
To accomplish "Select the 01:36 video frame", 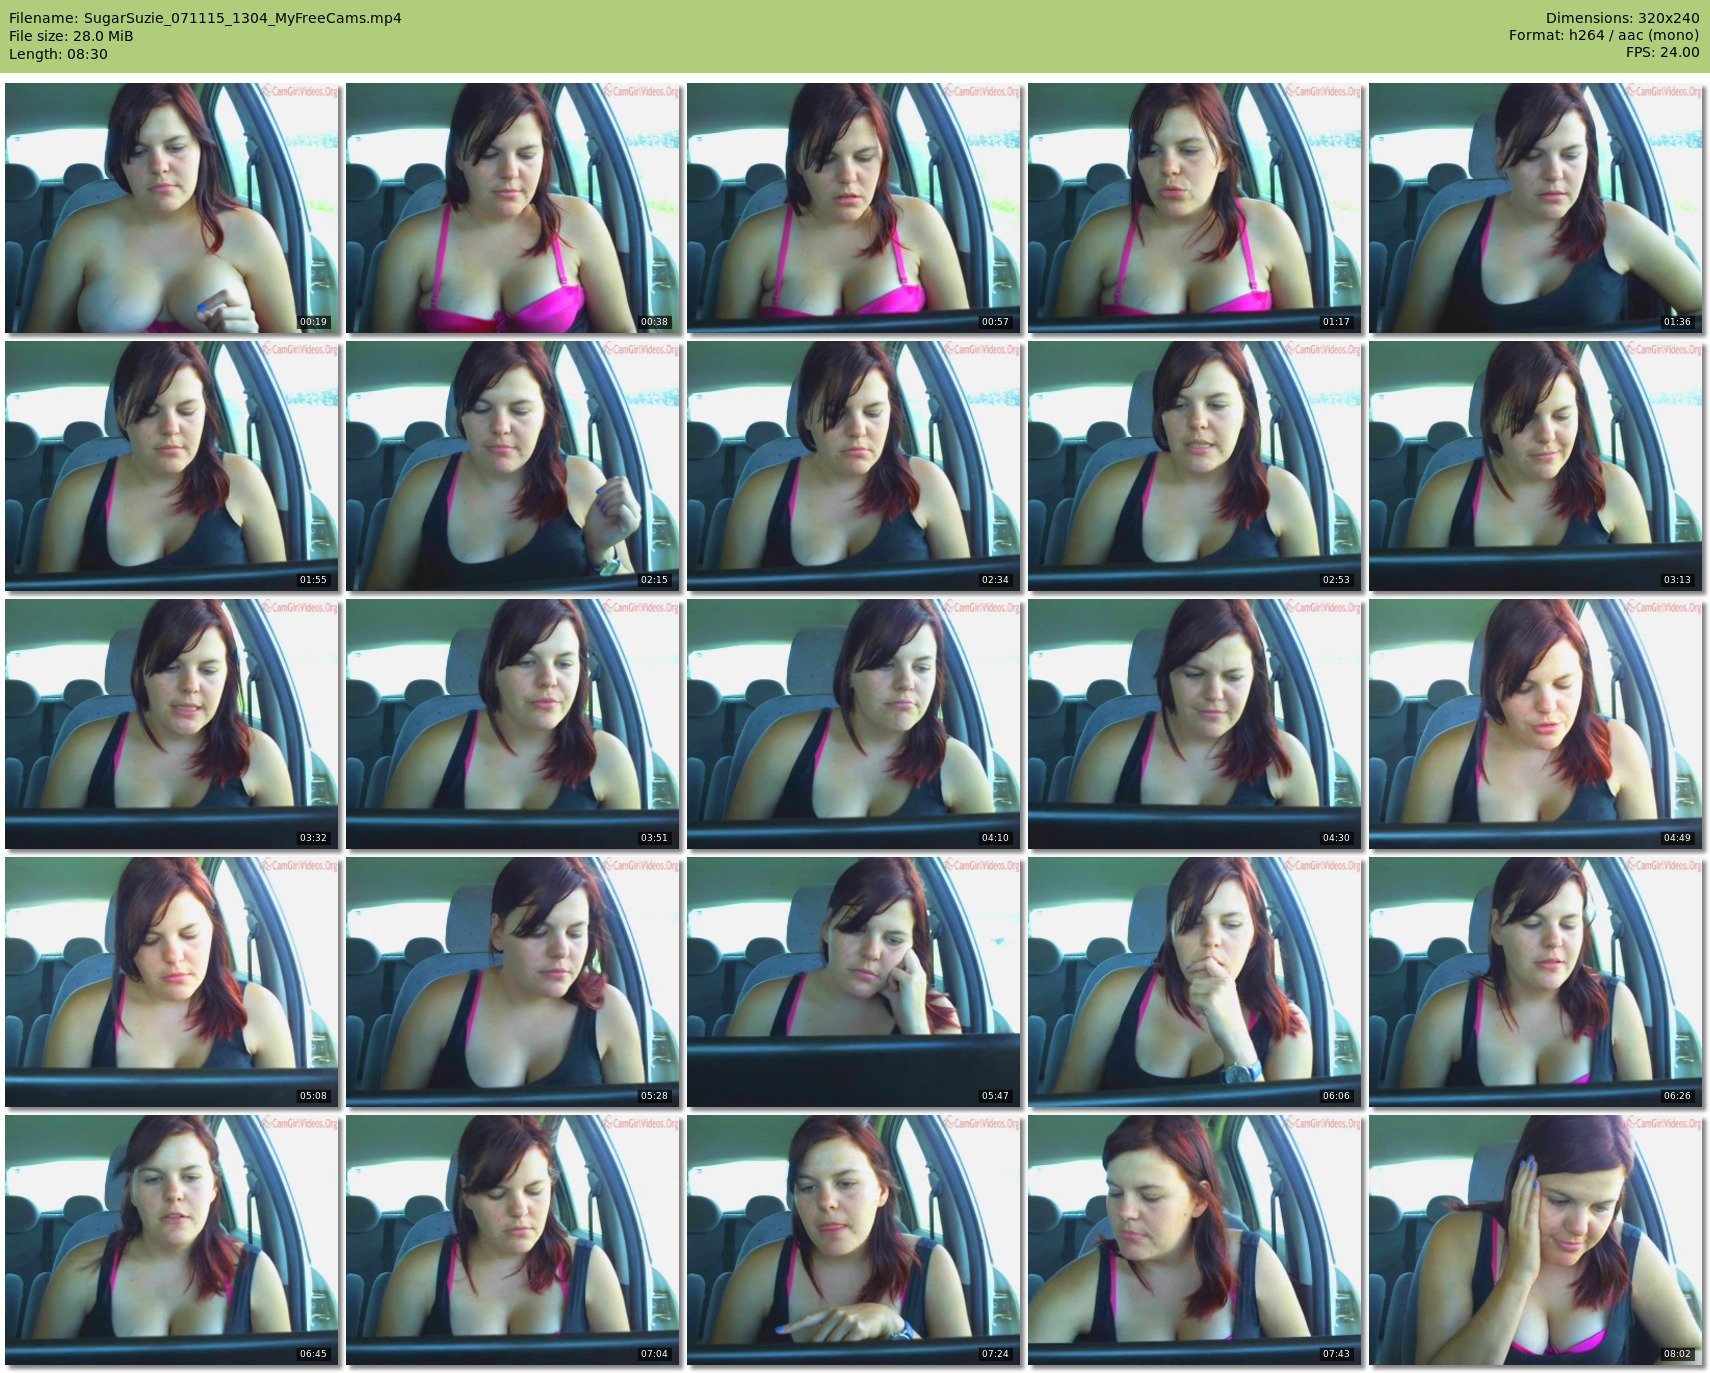I will [1536, 208].
